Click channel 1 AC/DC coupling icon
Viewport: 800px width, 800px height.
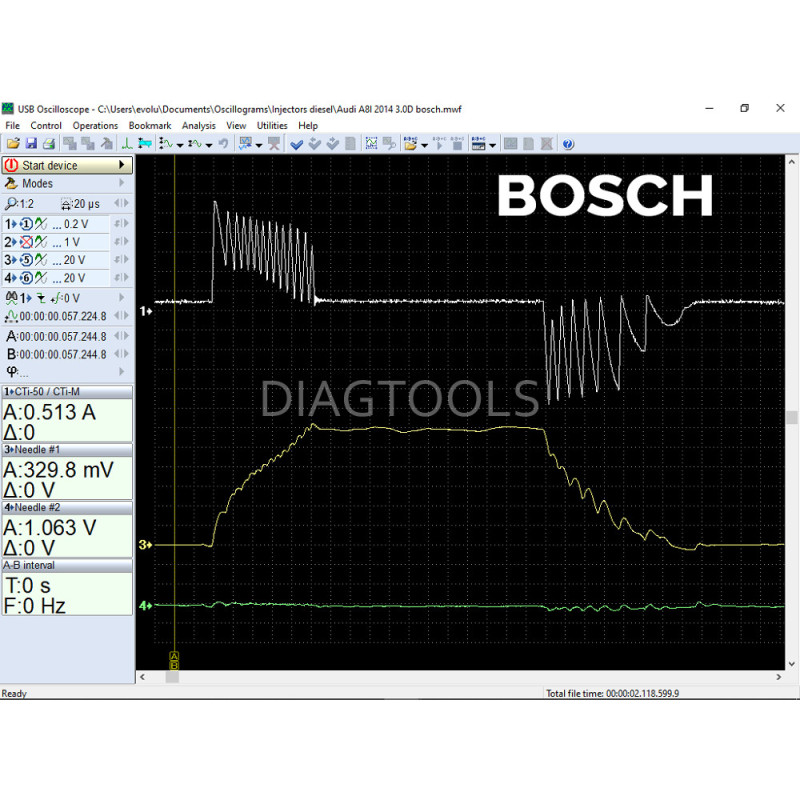click(41, 224)
